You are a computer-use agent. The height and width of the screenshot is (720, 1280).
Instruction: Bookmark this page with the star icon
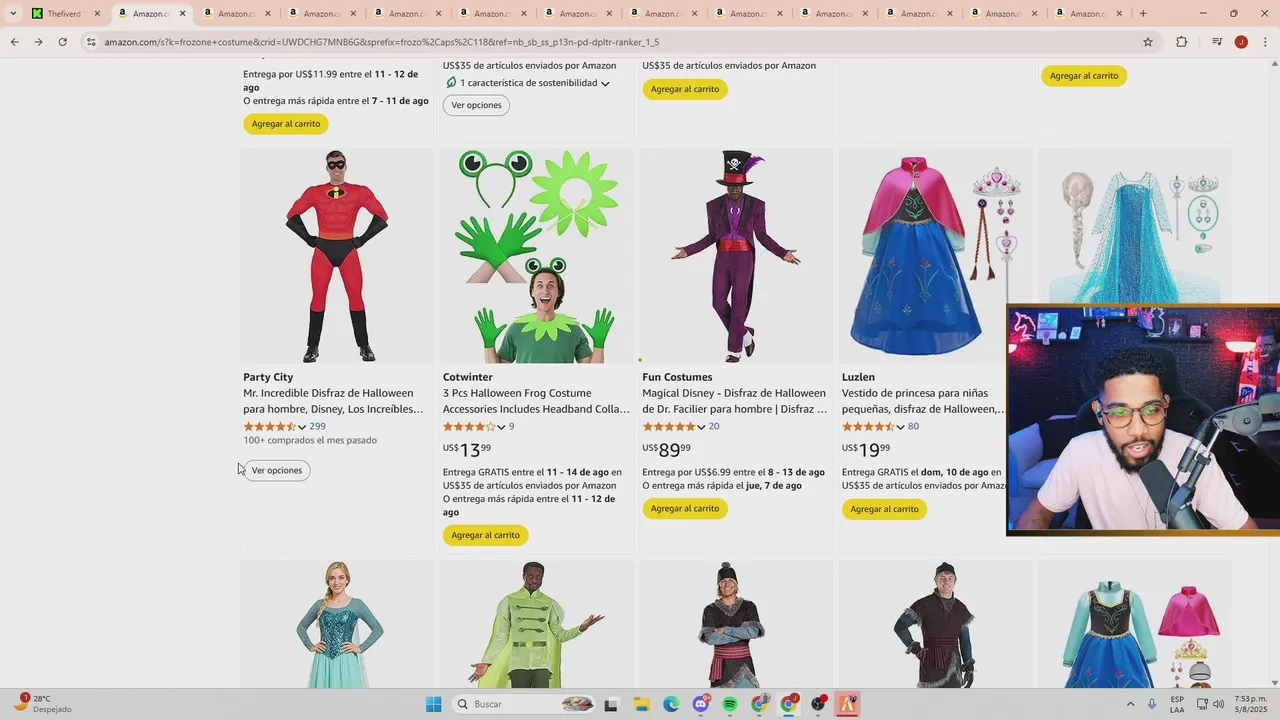coord(1148,42)
